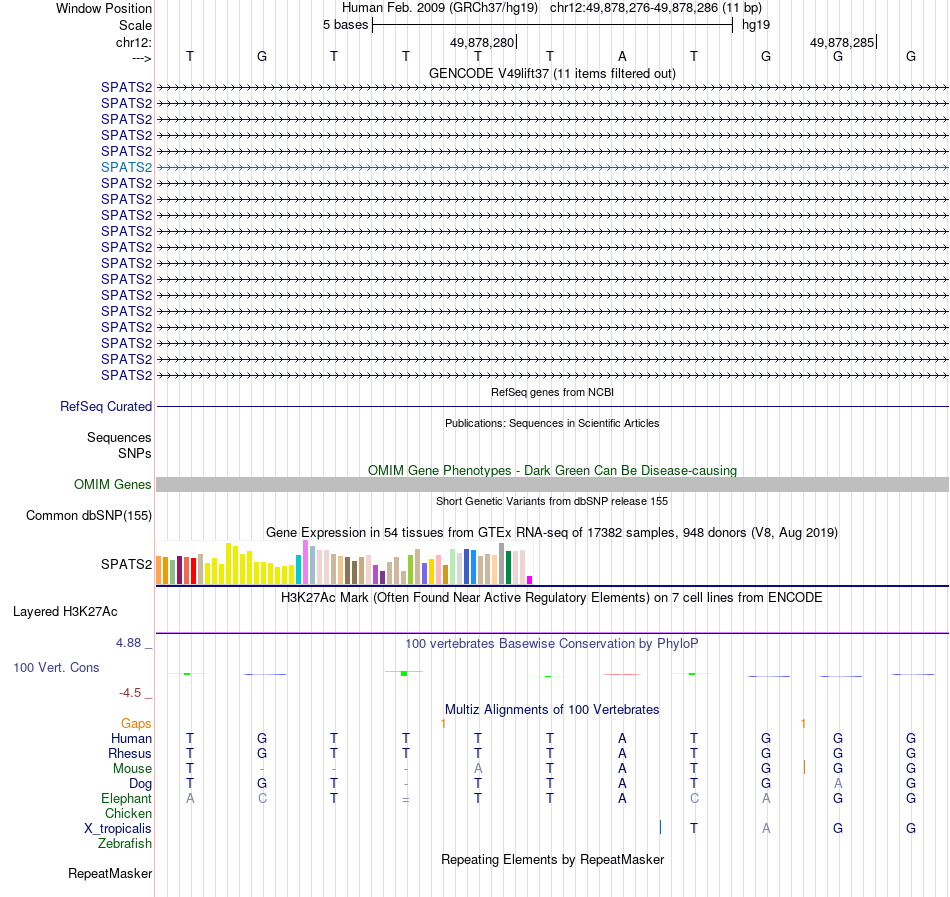Viewport: 950px width, 897px height.
Task: Click the Human alignment row label
Action: pyautogui.click(x=131, y=738)
